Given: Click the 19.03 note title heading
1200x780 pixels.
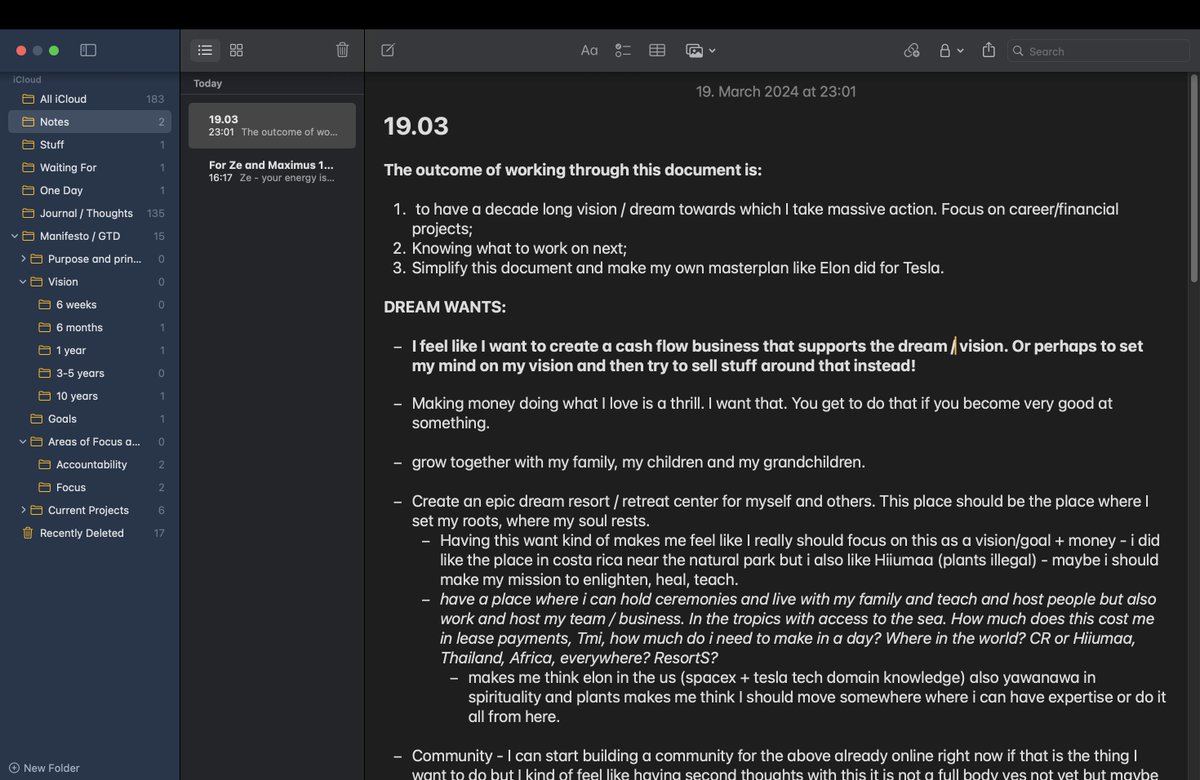Looking at the screenshot, I should tap(416, 126).
